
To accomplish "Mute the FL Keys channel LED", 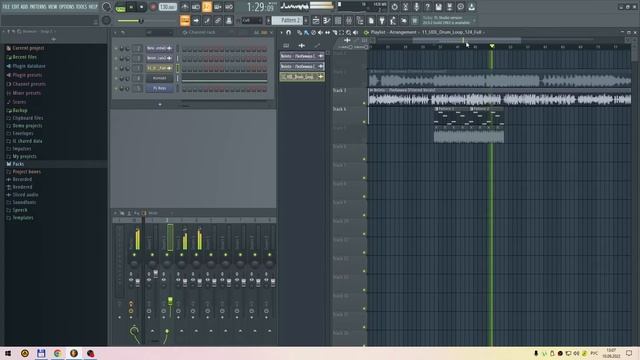I will point(116,89).
